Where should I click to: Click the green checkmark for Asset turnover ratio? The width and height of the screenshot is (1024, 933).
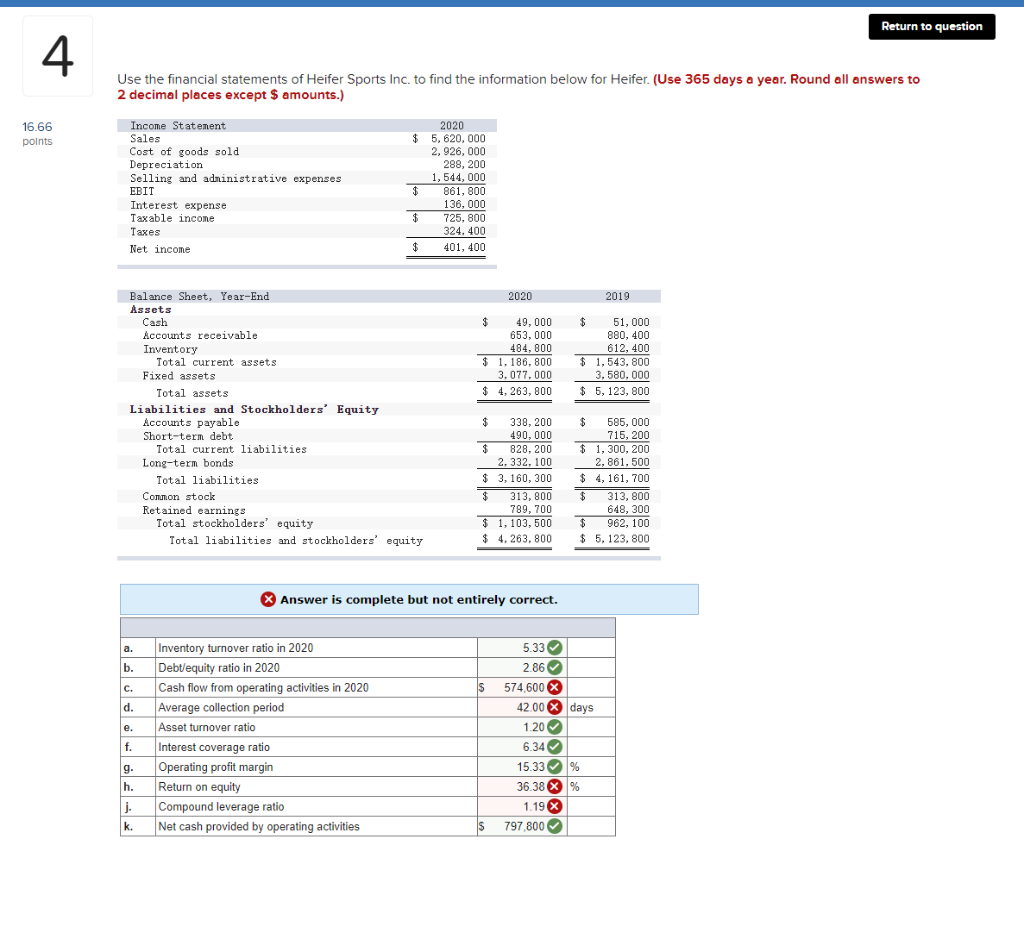point(554,727)
